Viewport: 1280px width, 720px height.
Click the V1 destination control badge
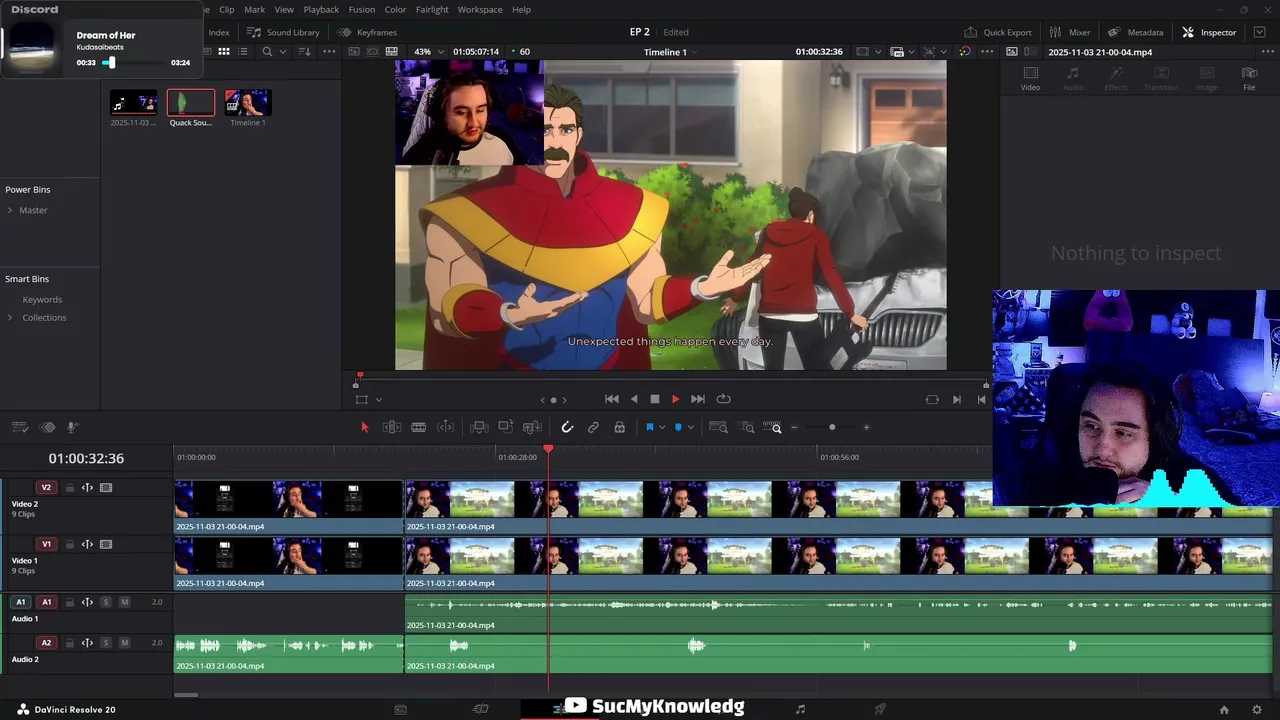[46, 545]
